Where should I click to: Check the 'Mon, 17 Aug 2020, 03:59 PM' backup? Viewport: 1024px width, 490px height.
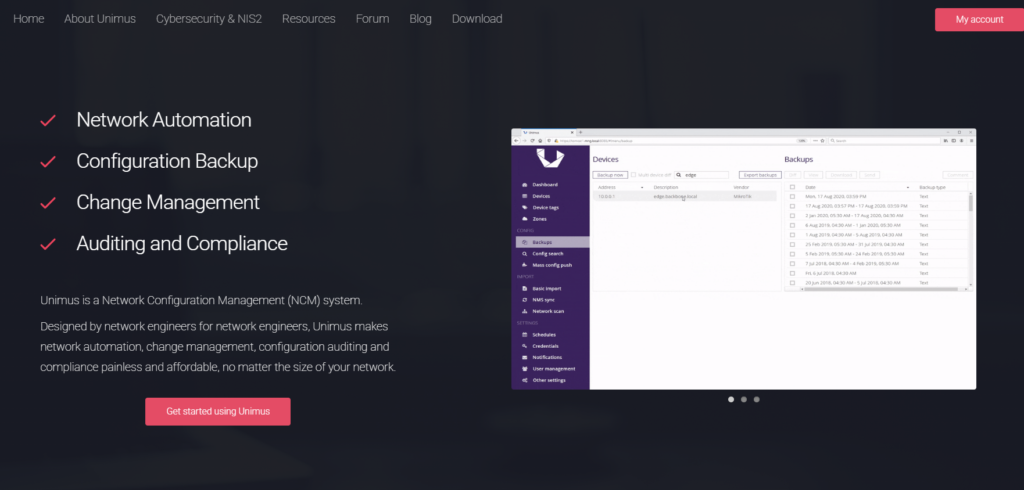tap(793, 197)
